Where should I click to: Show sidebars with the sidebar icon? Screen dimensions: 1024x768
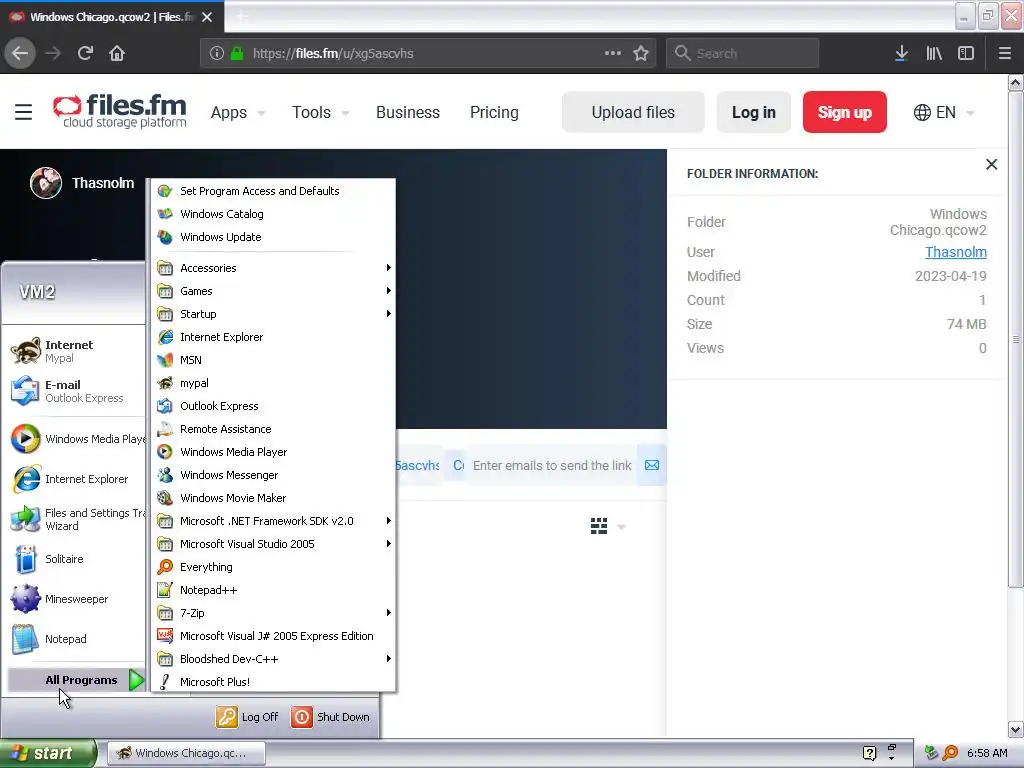[x=966, y=54]
